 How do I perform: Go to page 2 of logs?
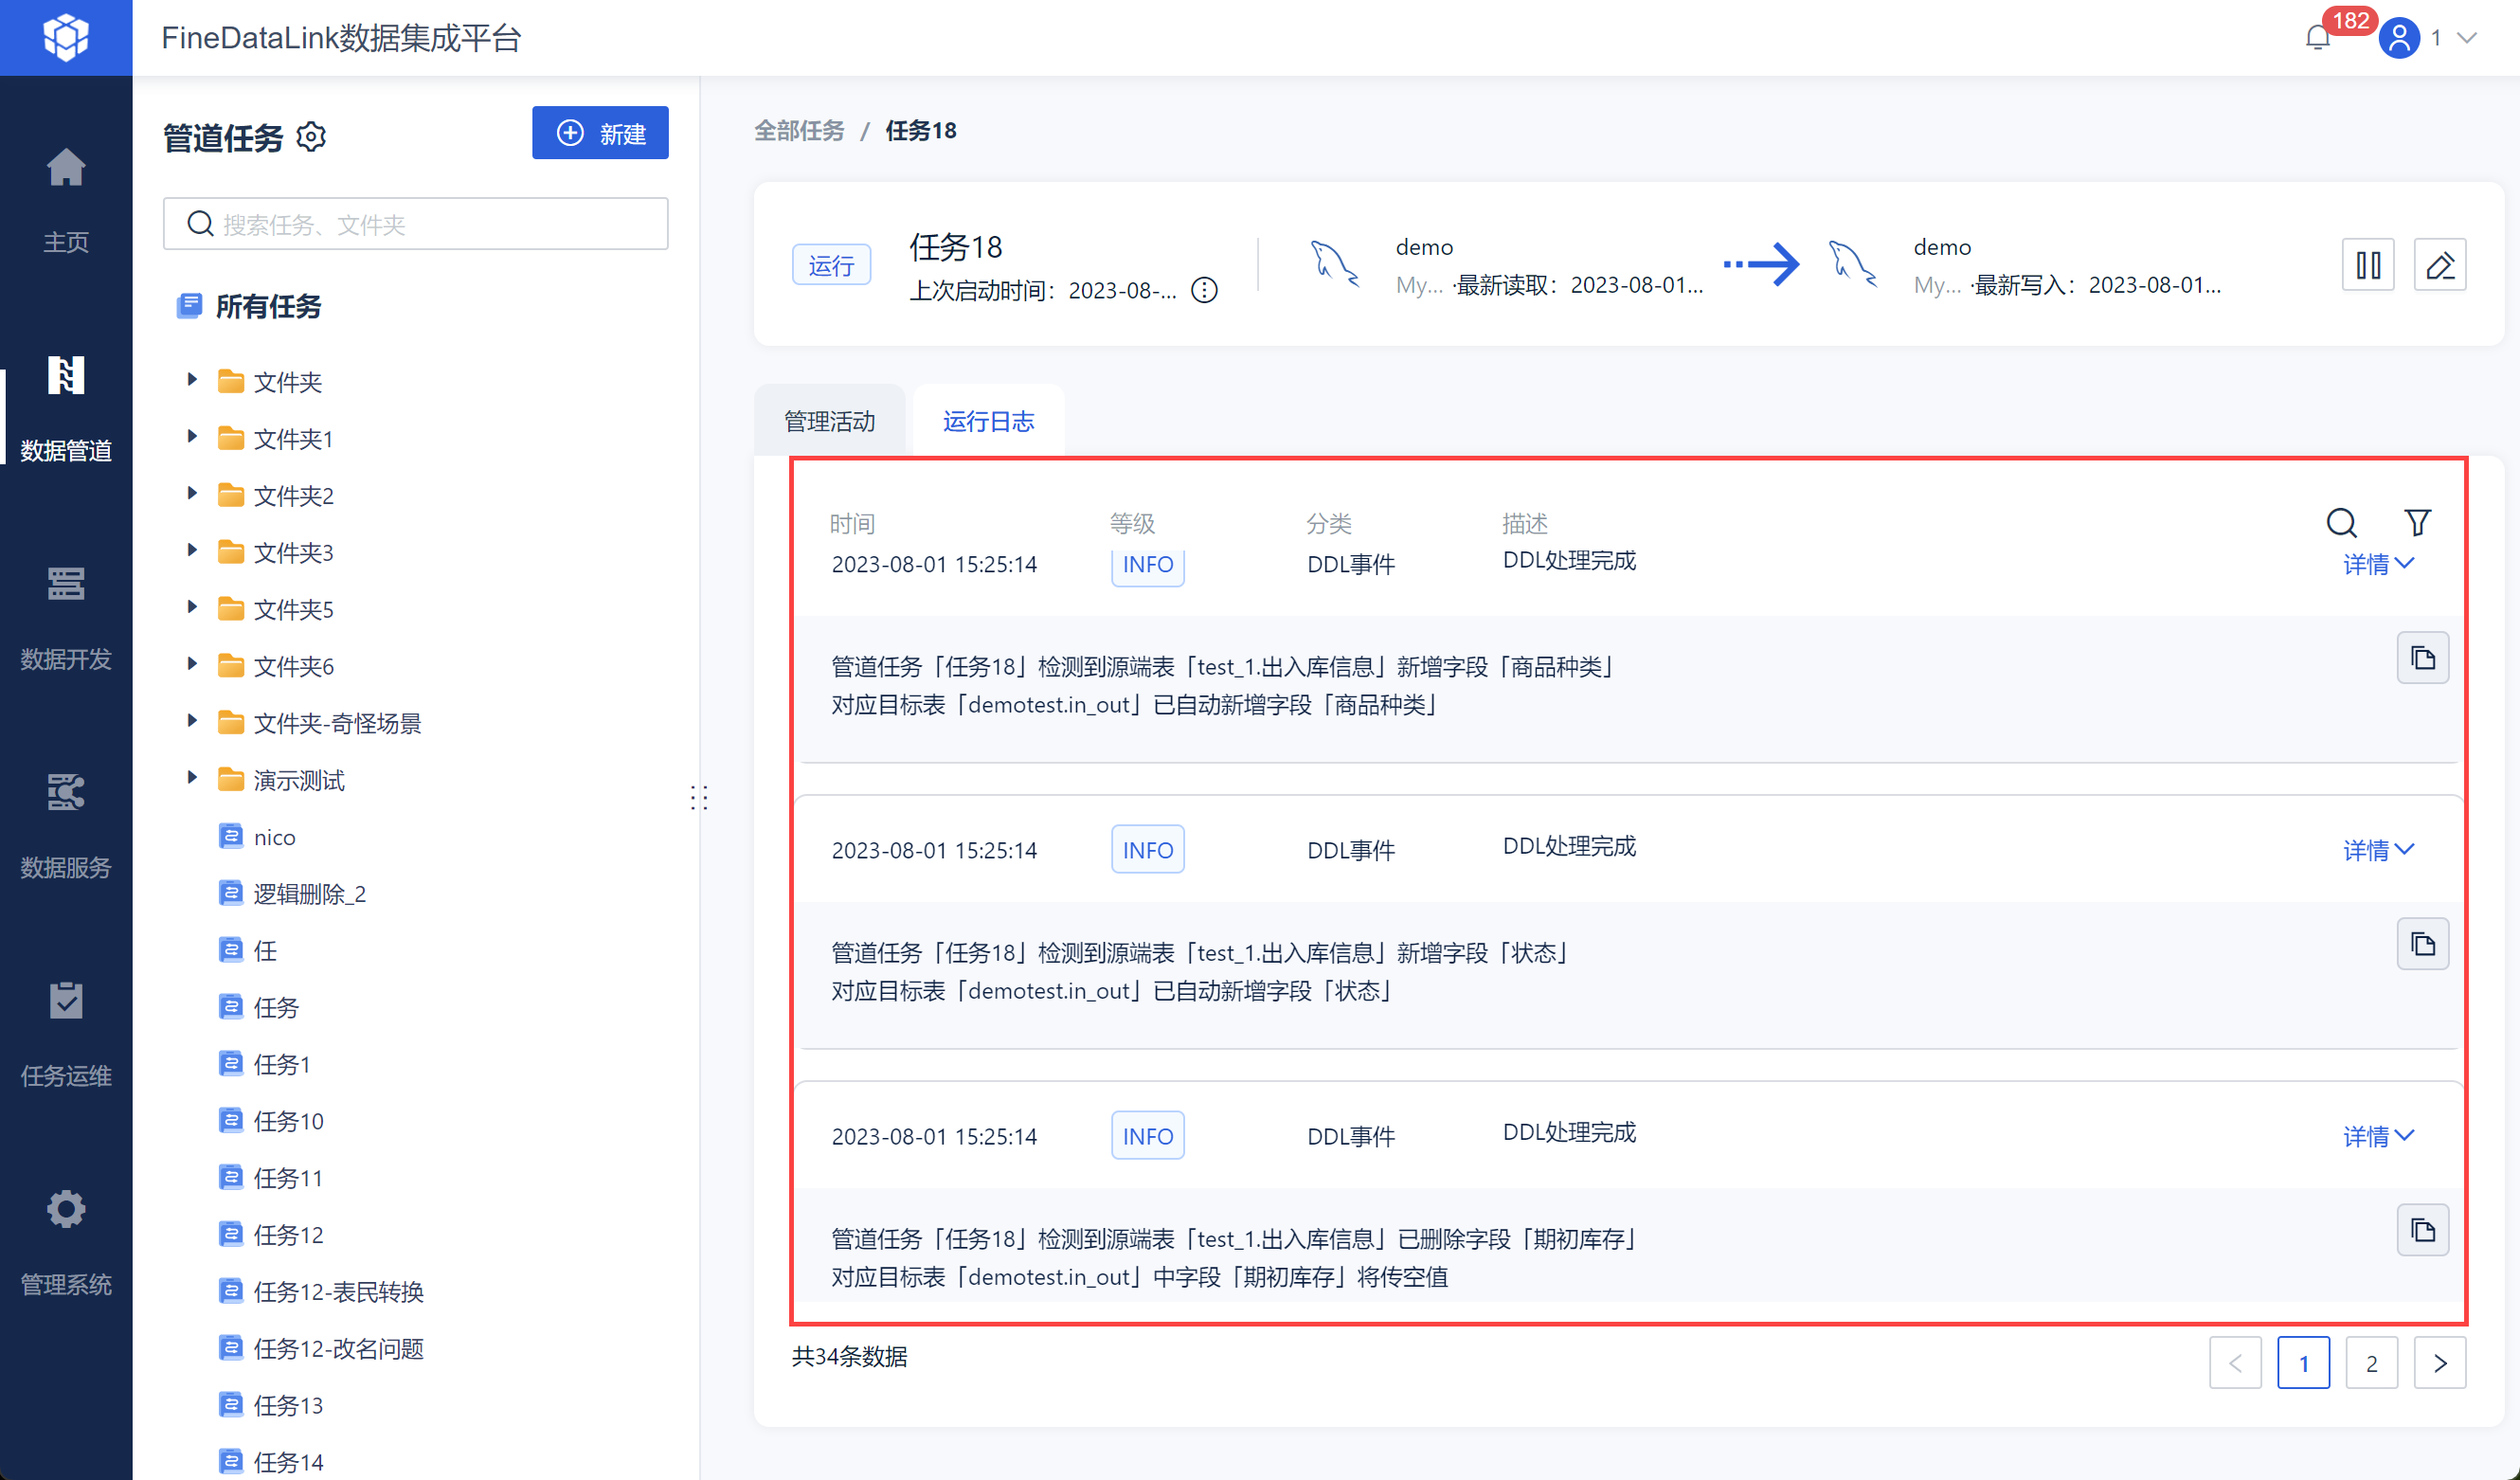(2370, 1362)
